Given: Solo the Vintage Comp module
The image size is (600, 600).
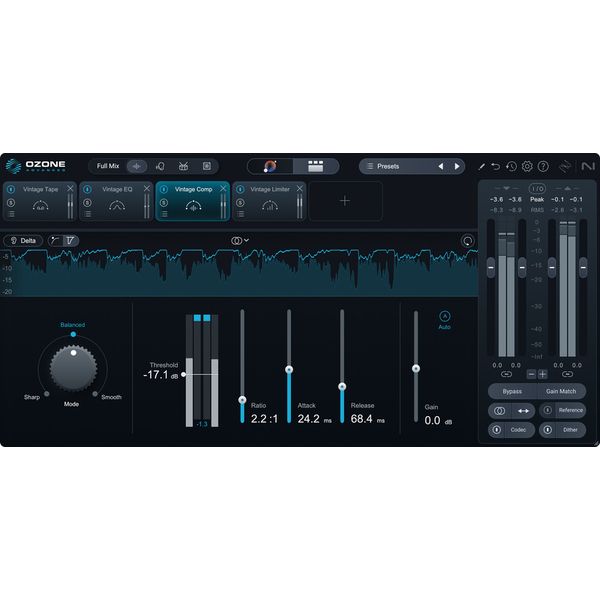Looking at the screenshot, I should point(164,202).
